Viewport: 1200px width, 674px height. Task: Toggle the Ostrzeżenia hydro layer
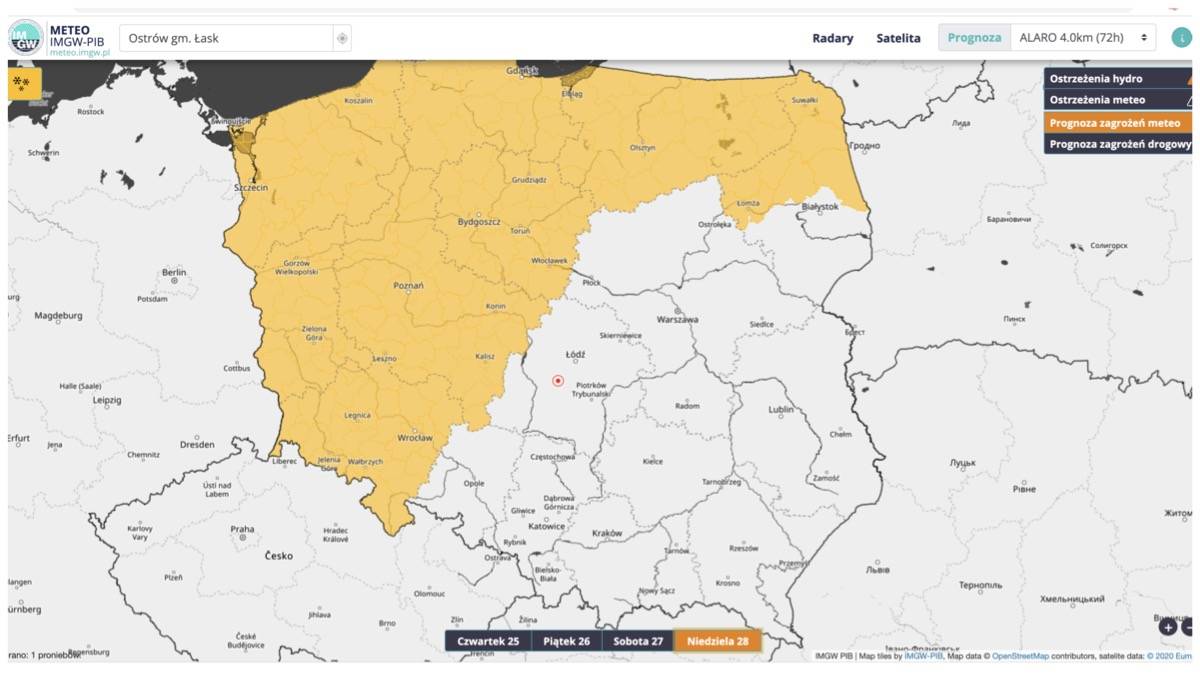pyautogui.click(x=1096, y=79)
